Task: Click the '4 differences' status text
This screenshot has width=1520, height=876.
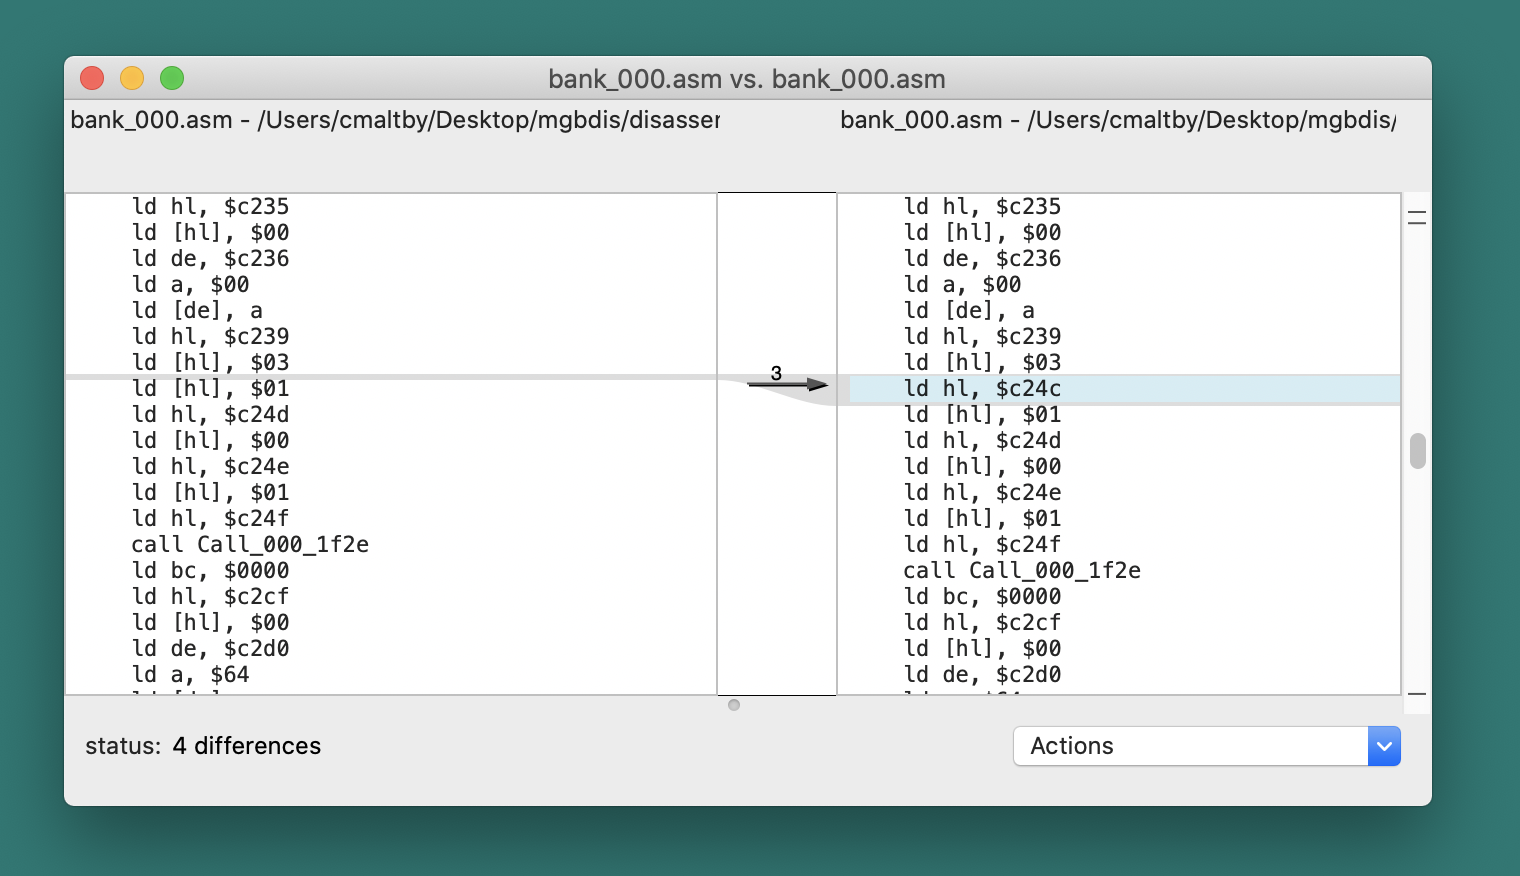Action: point(247,746)
